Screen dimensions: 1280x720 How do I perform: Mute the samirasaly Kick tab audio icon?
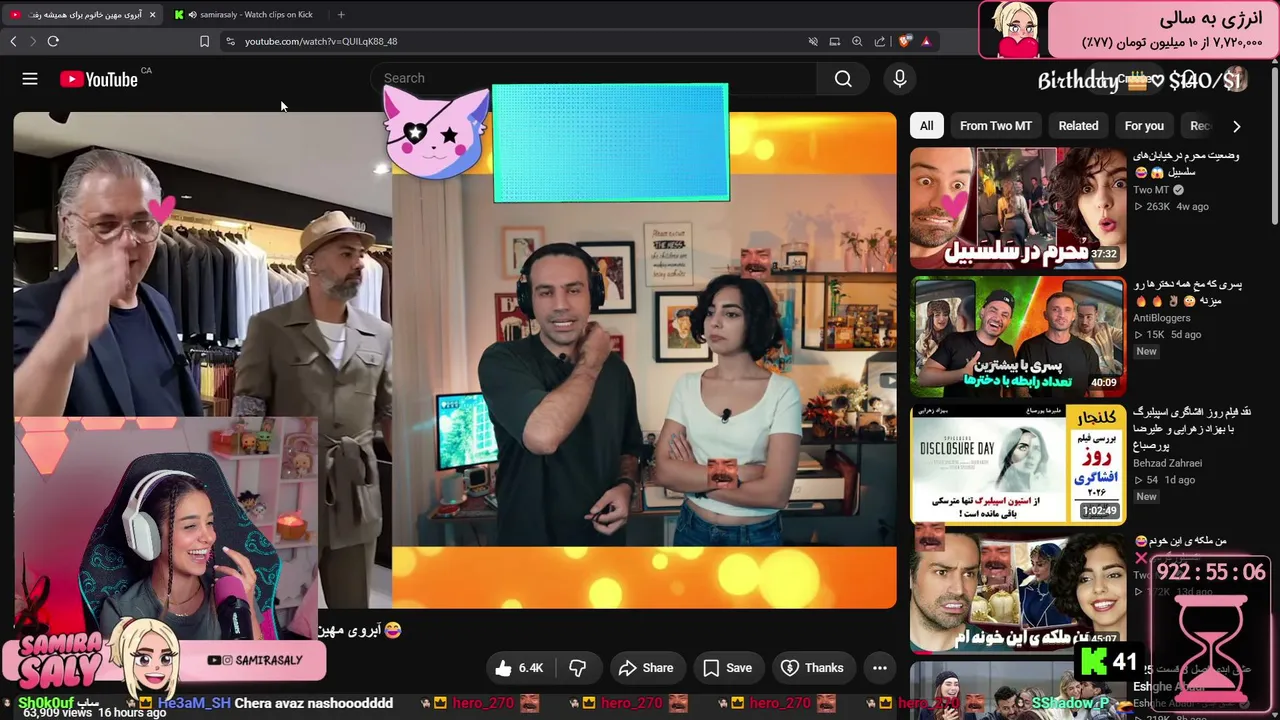pos(192,15)
